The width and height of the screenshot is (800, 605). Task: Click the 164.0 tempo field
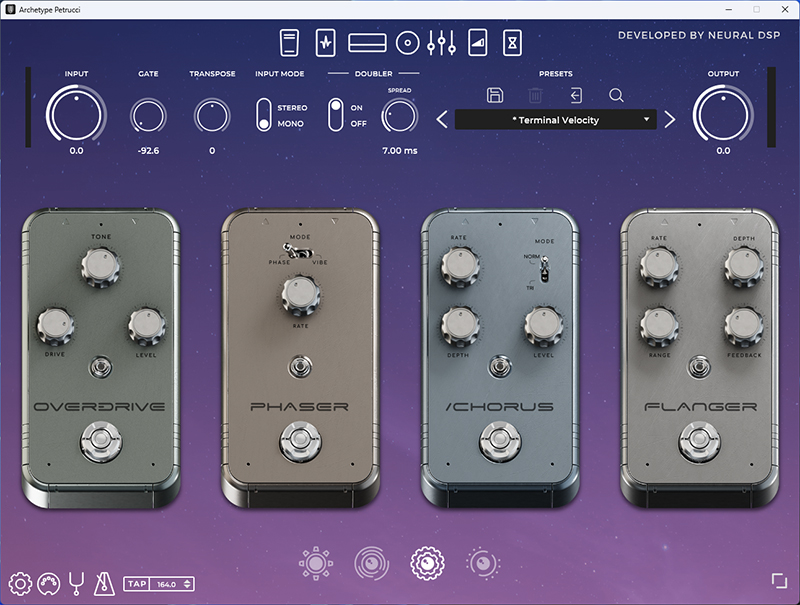coord(166,585)
